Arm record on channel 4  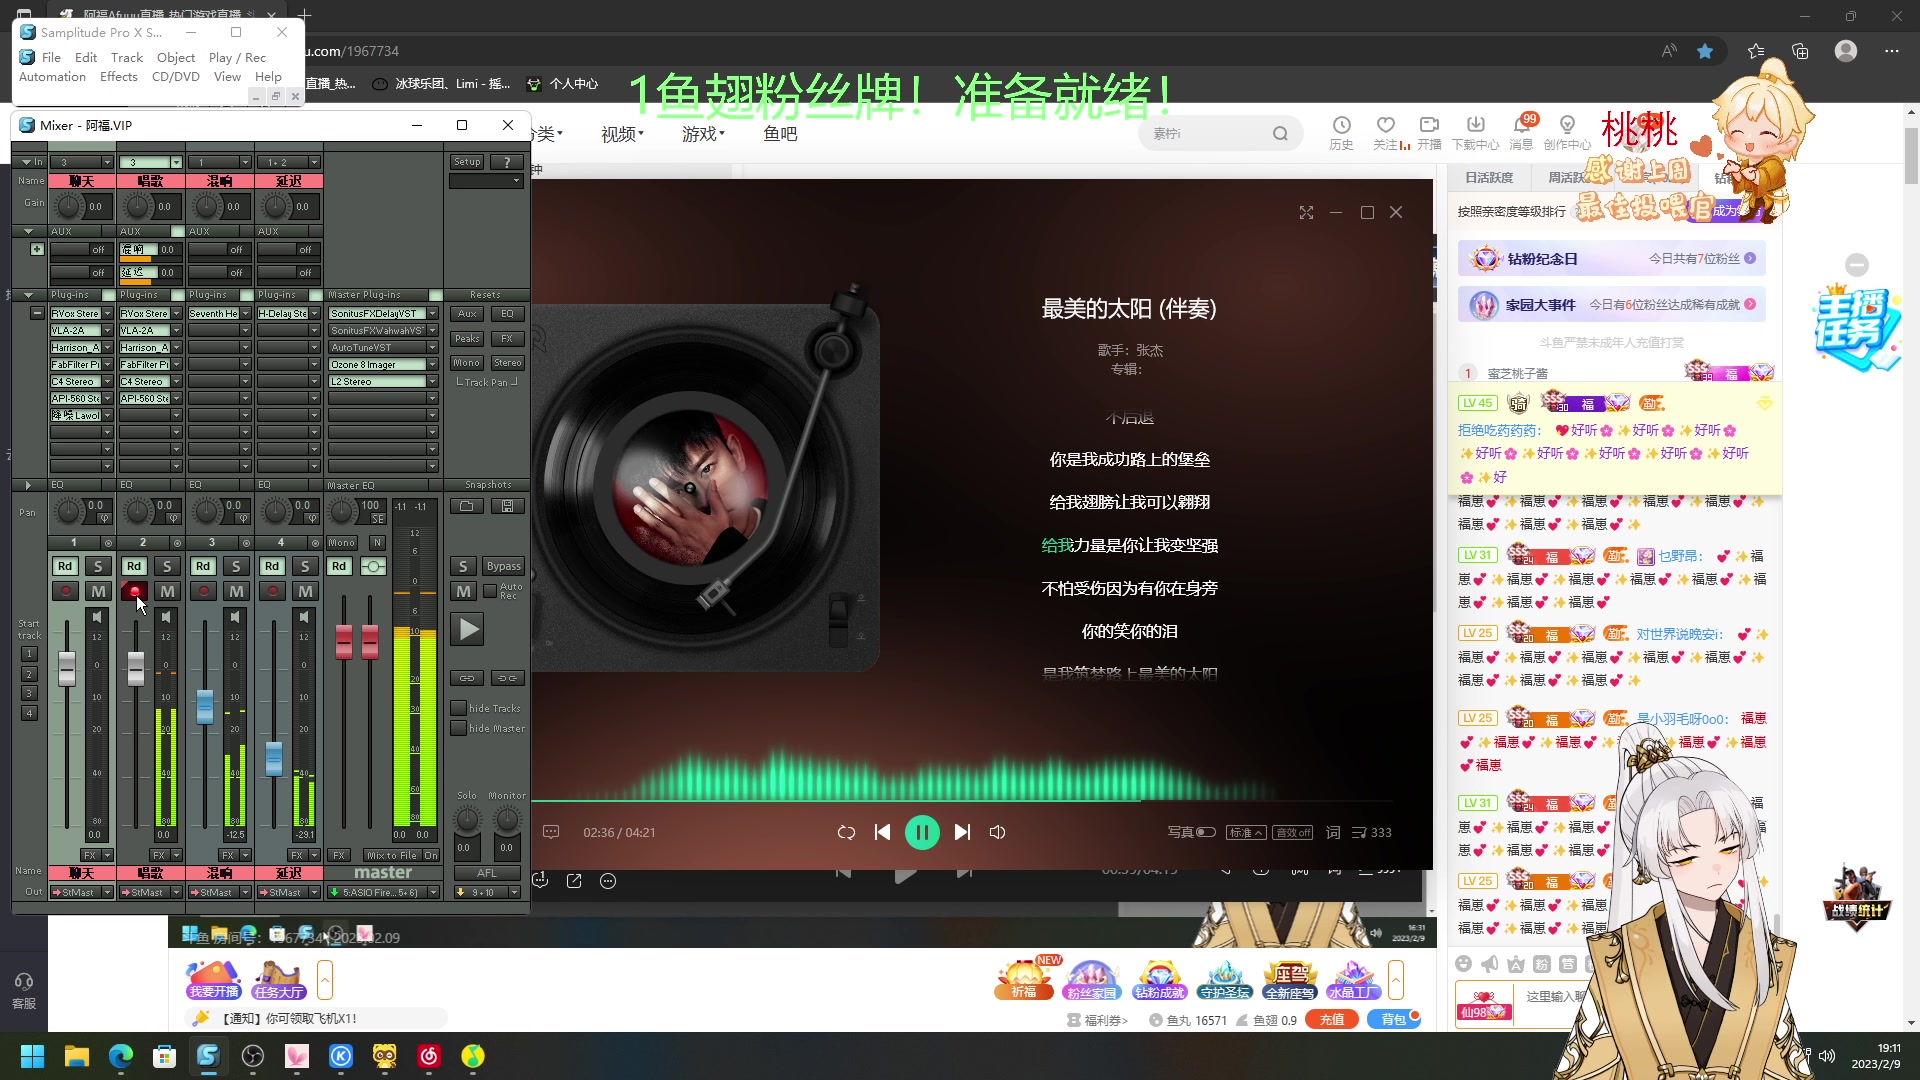pos(272,591)
